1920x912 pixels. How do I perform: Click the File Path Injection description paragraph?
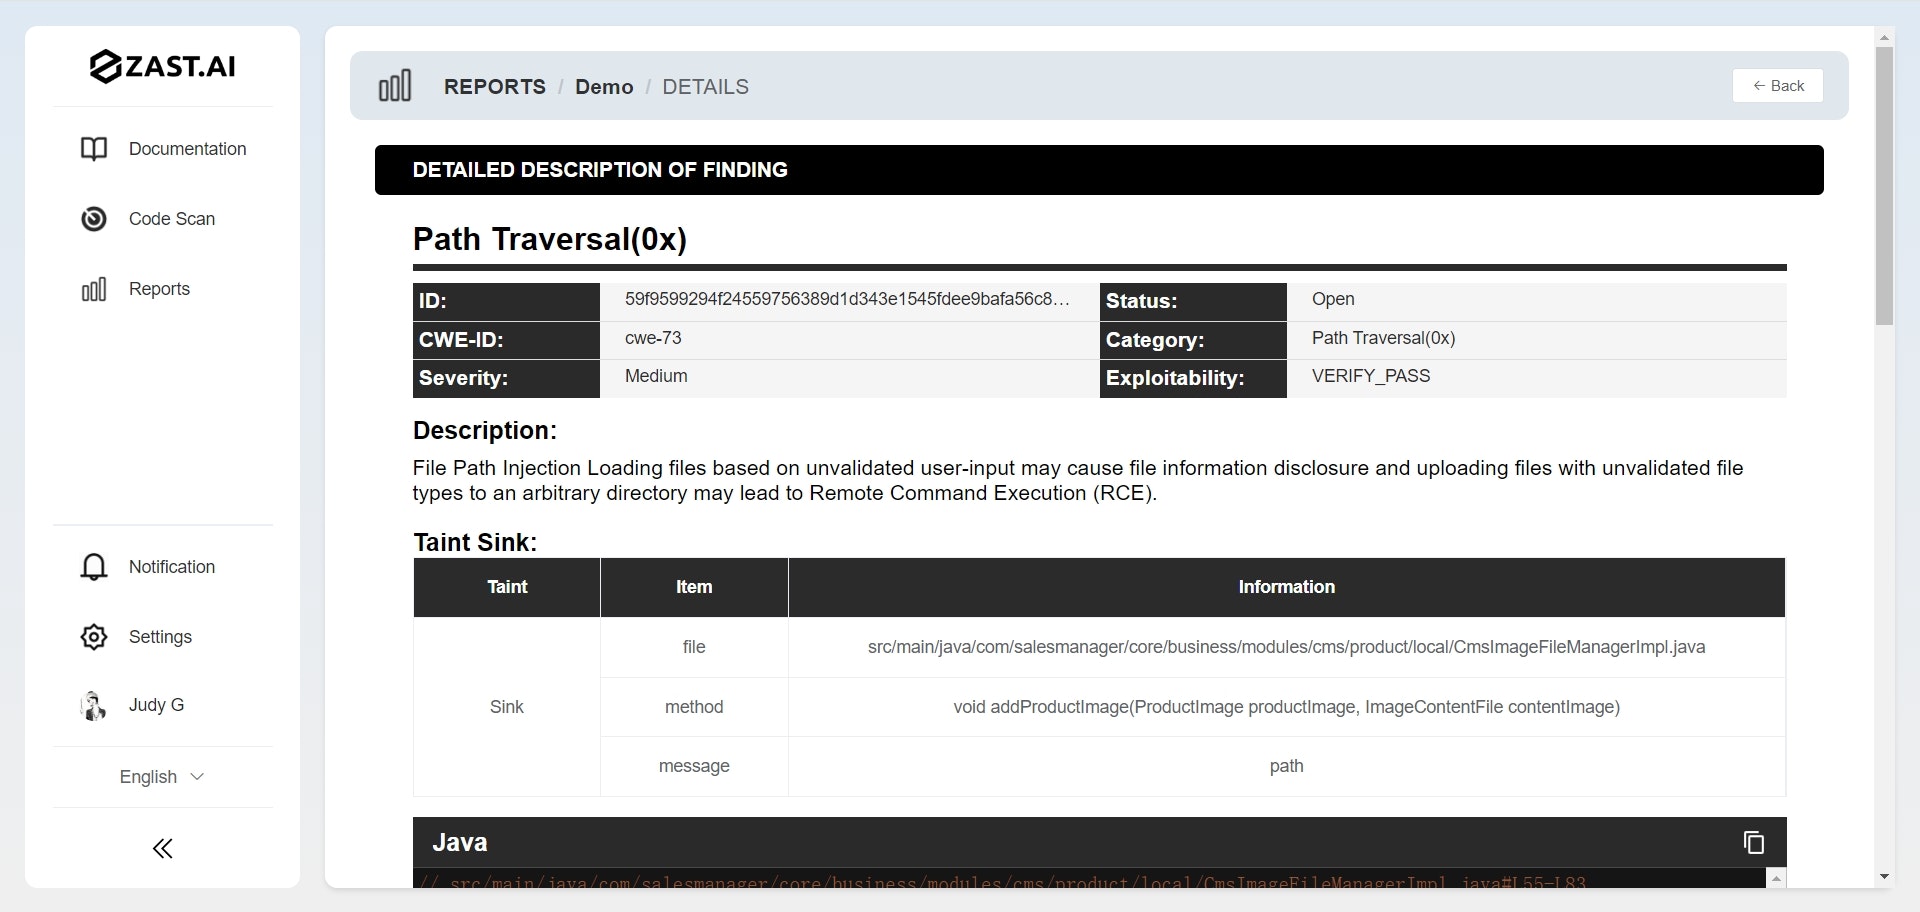[x=1078, y=480]
